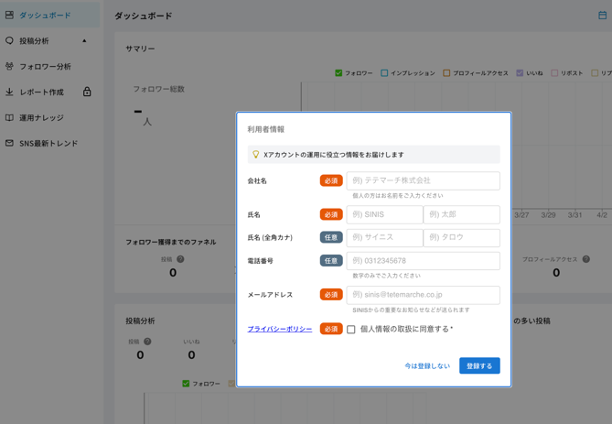
Task: Click the download icon beside レポート作成
Action: coord(9,92)
